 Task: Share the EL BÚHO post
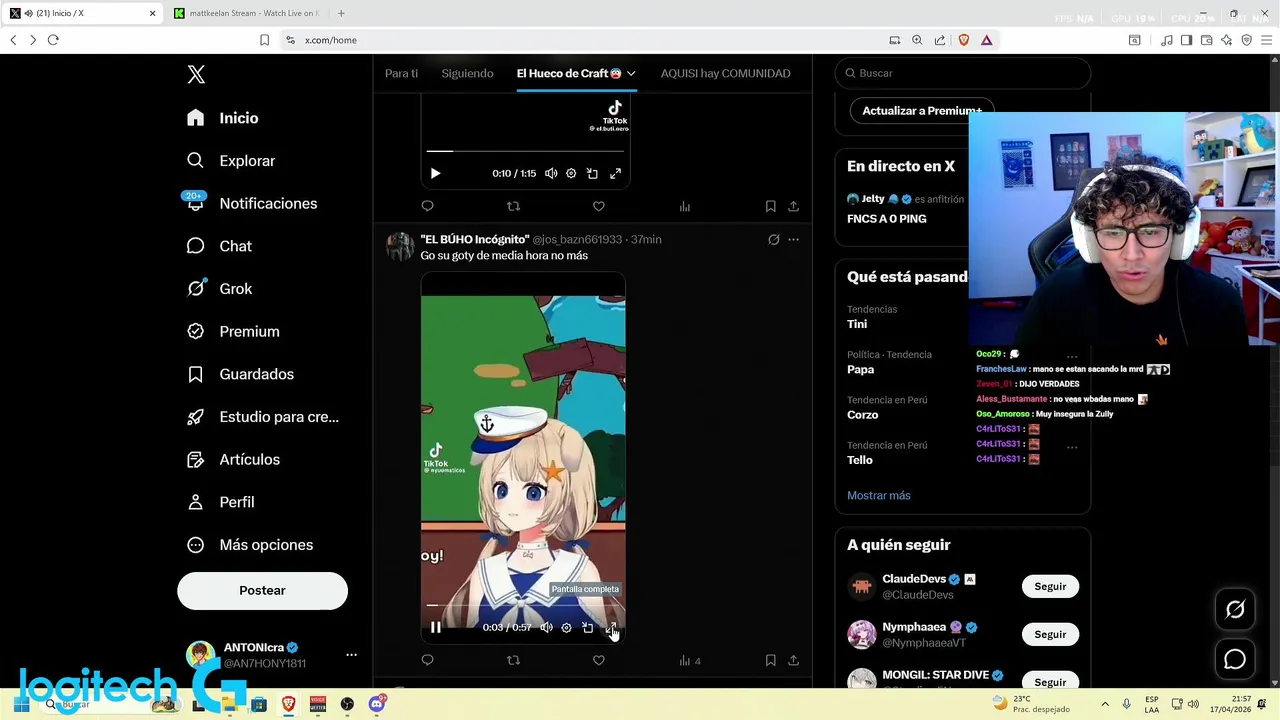coord(793,660)
